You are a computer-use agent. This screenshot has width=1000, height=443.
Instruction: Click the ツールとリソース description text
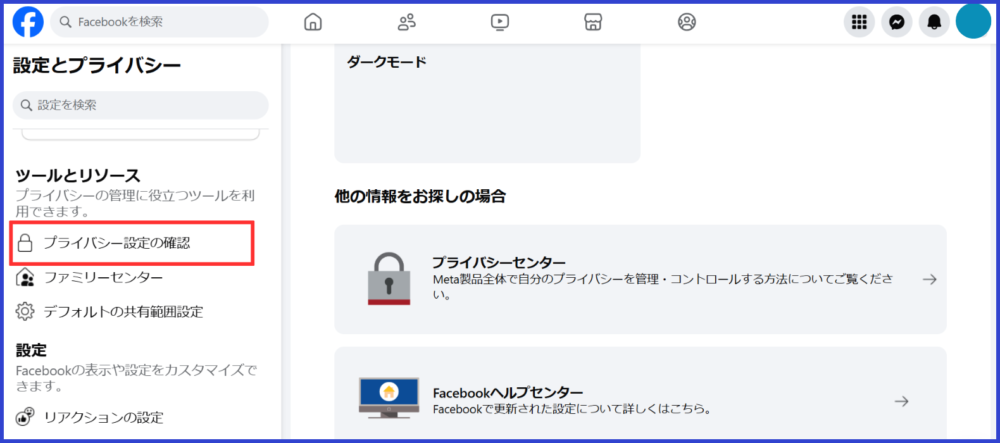coord(135,203)
